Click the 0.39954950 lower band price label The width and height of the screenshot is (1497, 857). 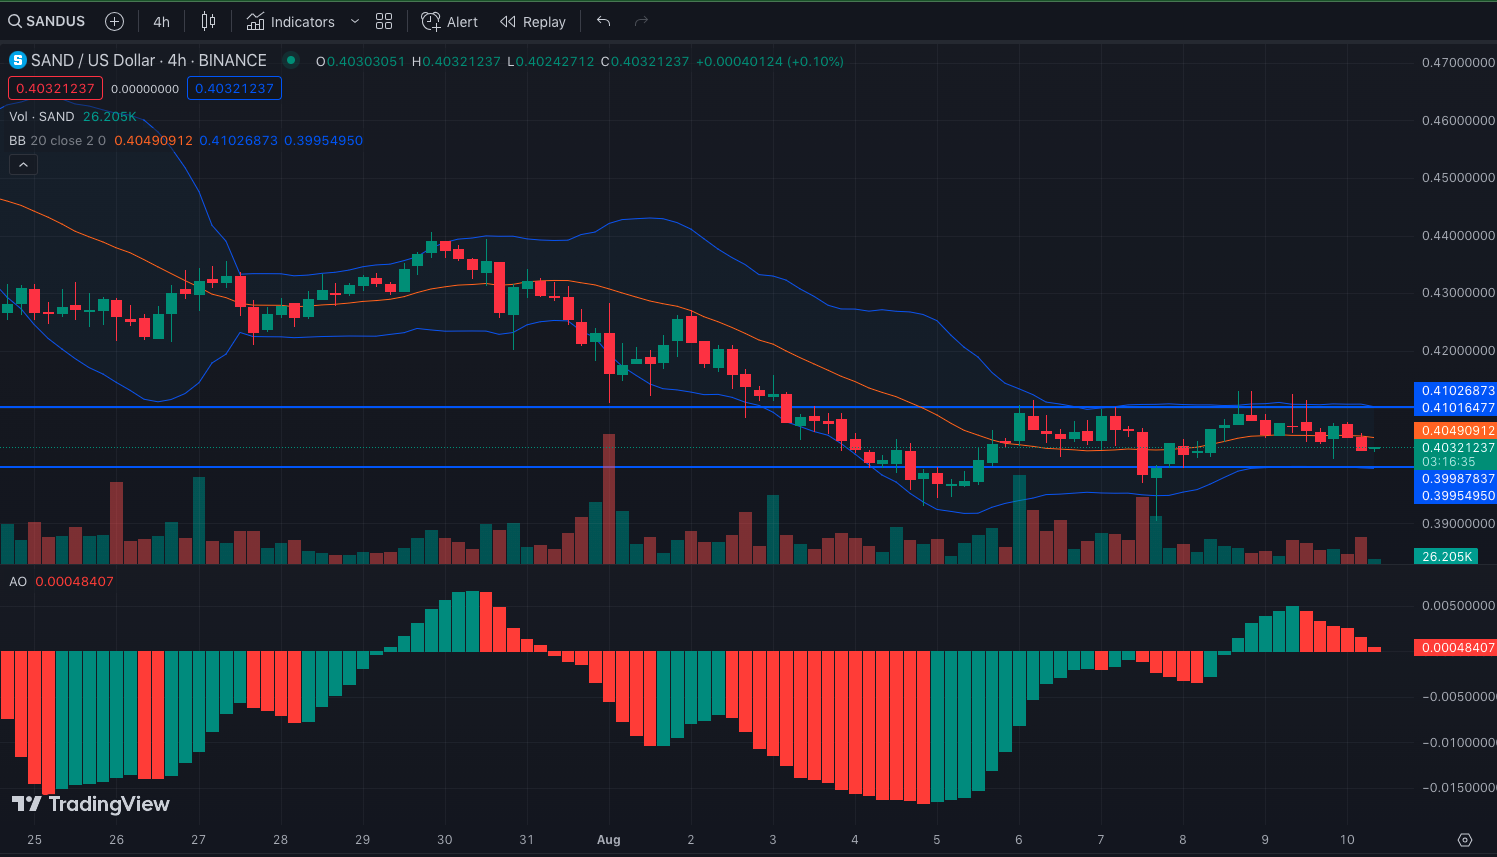point(1457,495)
